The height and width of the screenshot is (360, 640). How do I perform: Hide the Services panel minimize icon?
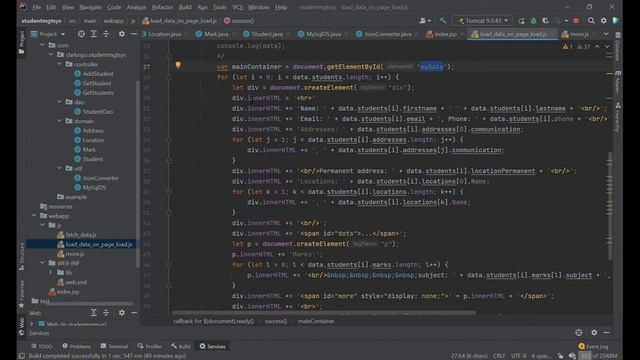coord(607,333)
